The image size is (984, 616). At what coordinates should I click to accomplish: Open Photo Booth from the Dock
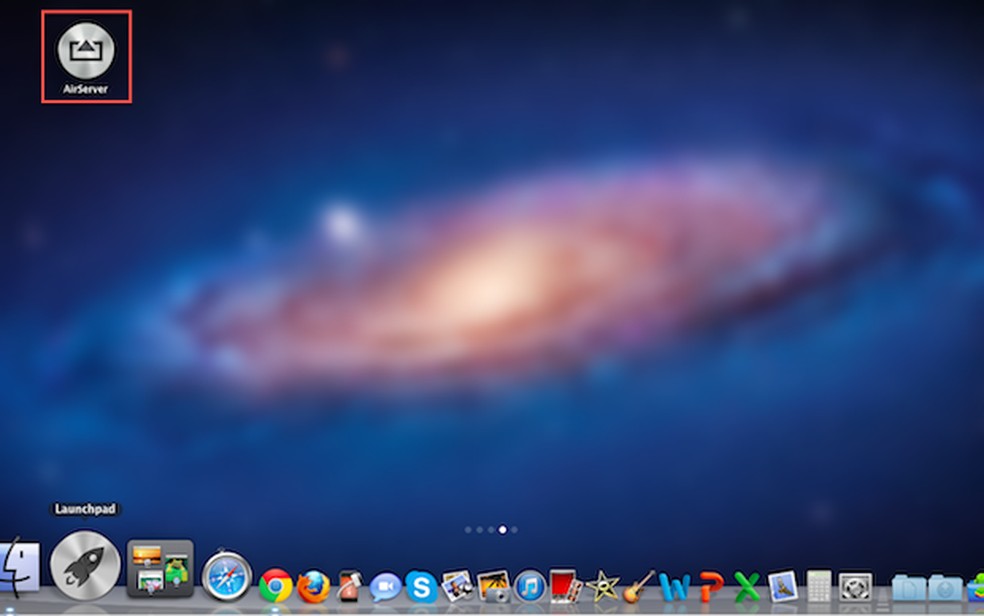pos(565,587)
